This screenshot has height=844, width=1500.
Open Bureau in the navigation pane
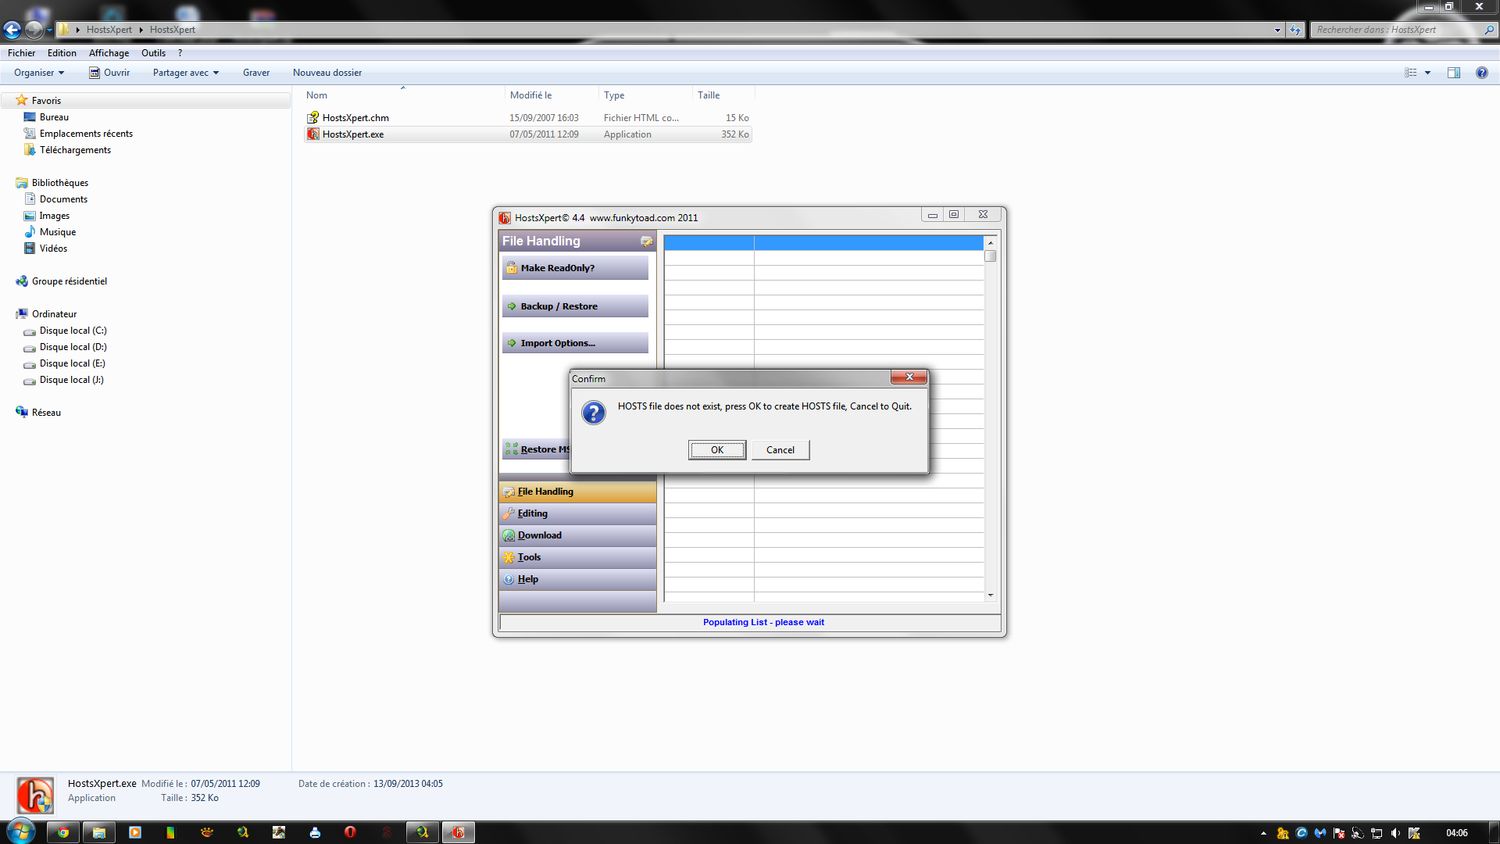[x=54, y=117]
